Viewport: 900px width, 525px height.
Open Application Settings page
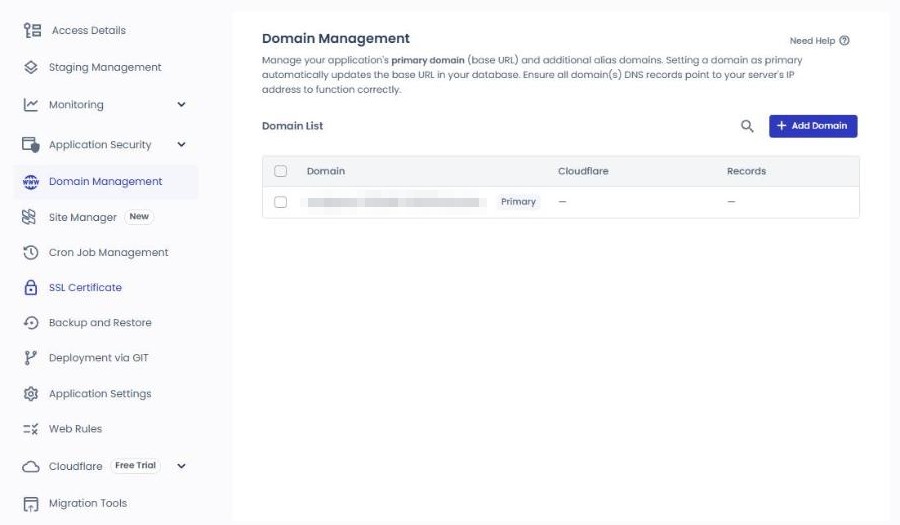click(x=100, y=394)
